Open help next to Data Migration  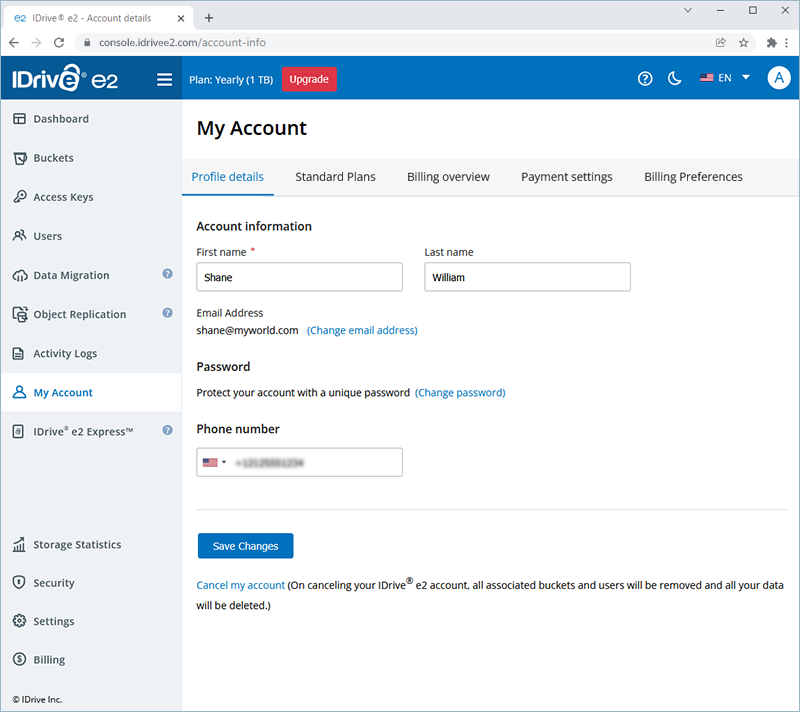167,274
